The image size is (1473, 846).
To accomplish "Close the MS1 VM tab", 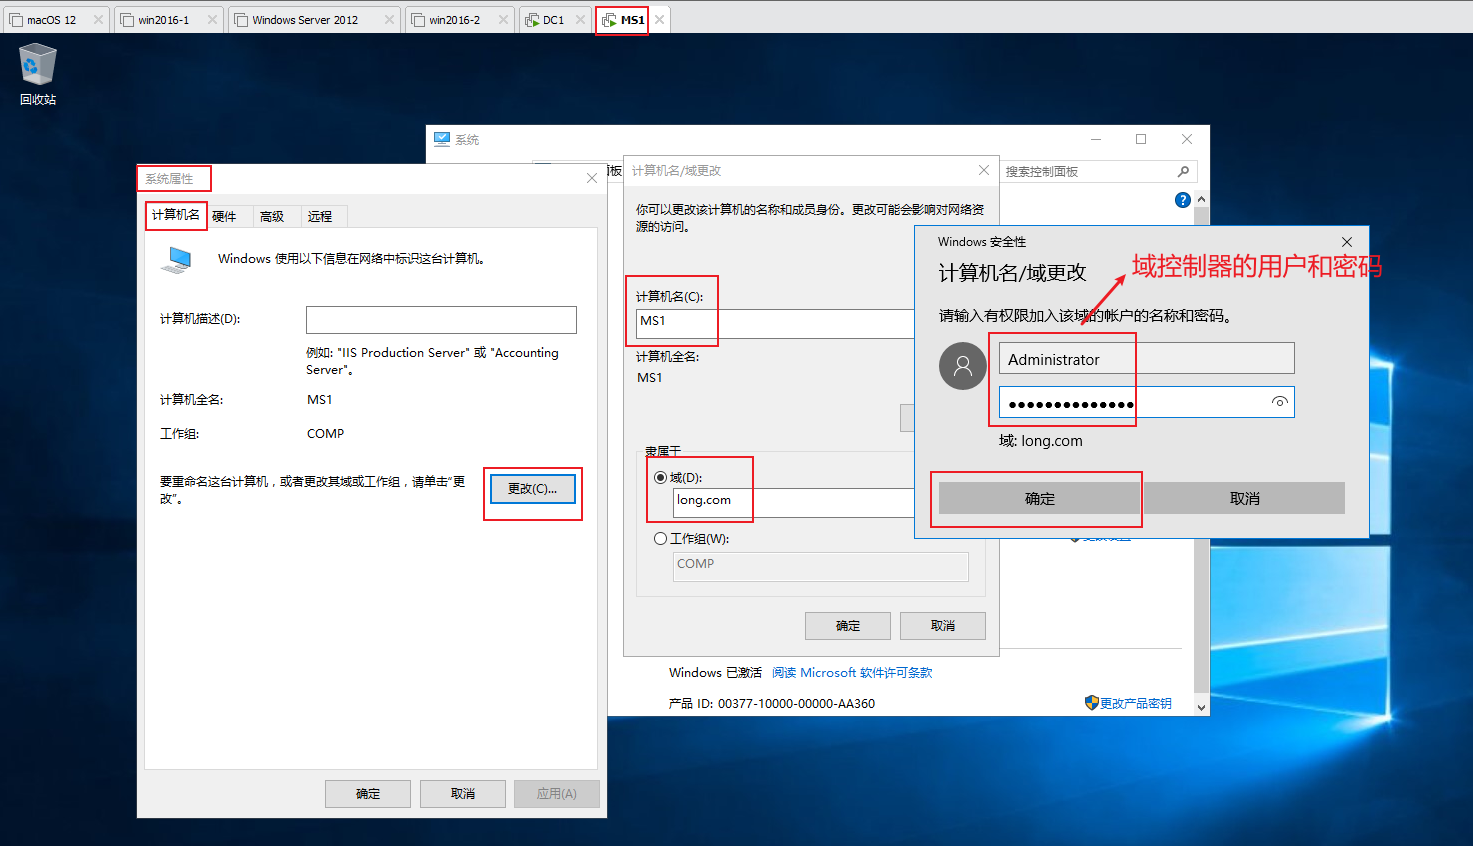I will [659, 20].
